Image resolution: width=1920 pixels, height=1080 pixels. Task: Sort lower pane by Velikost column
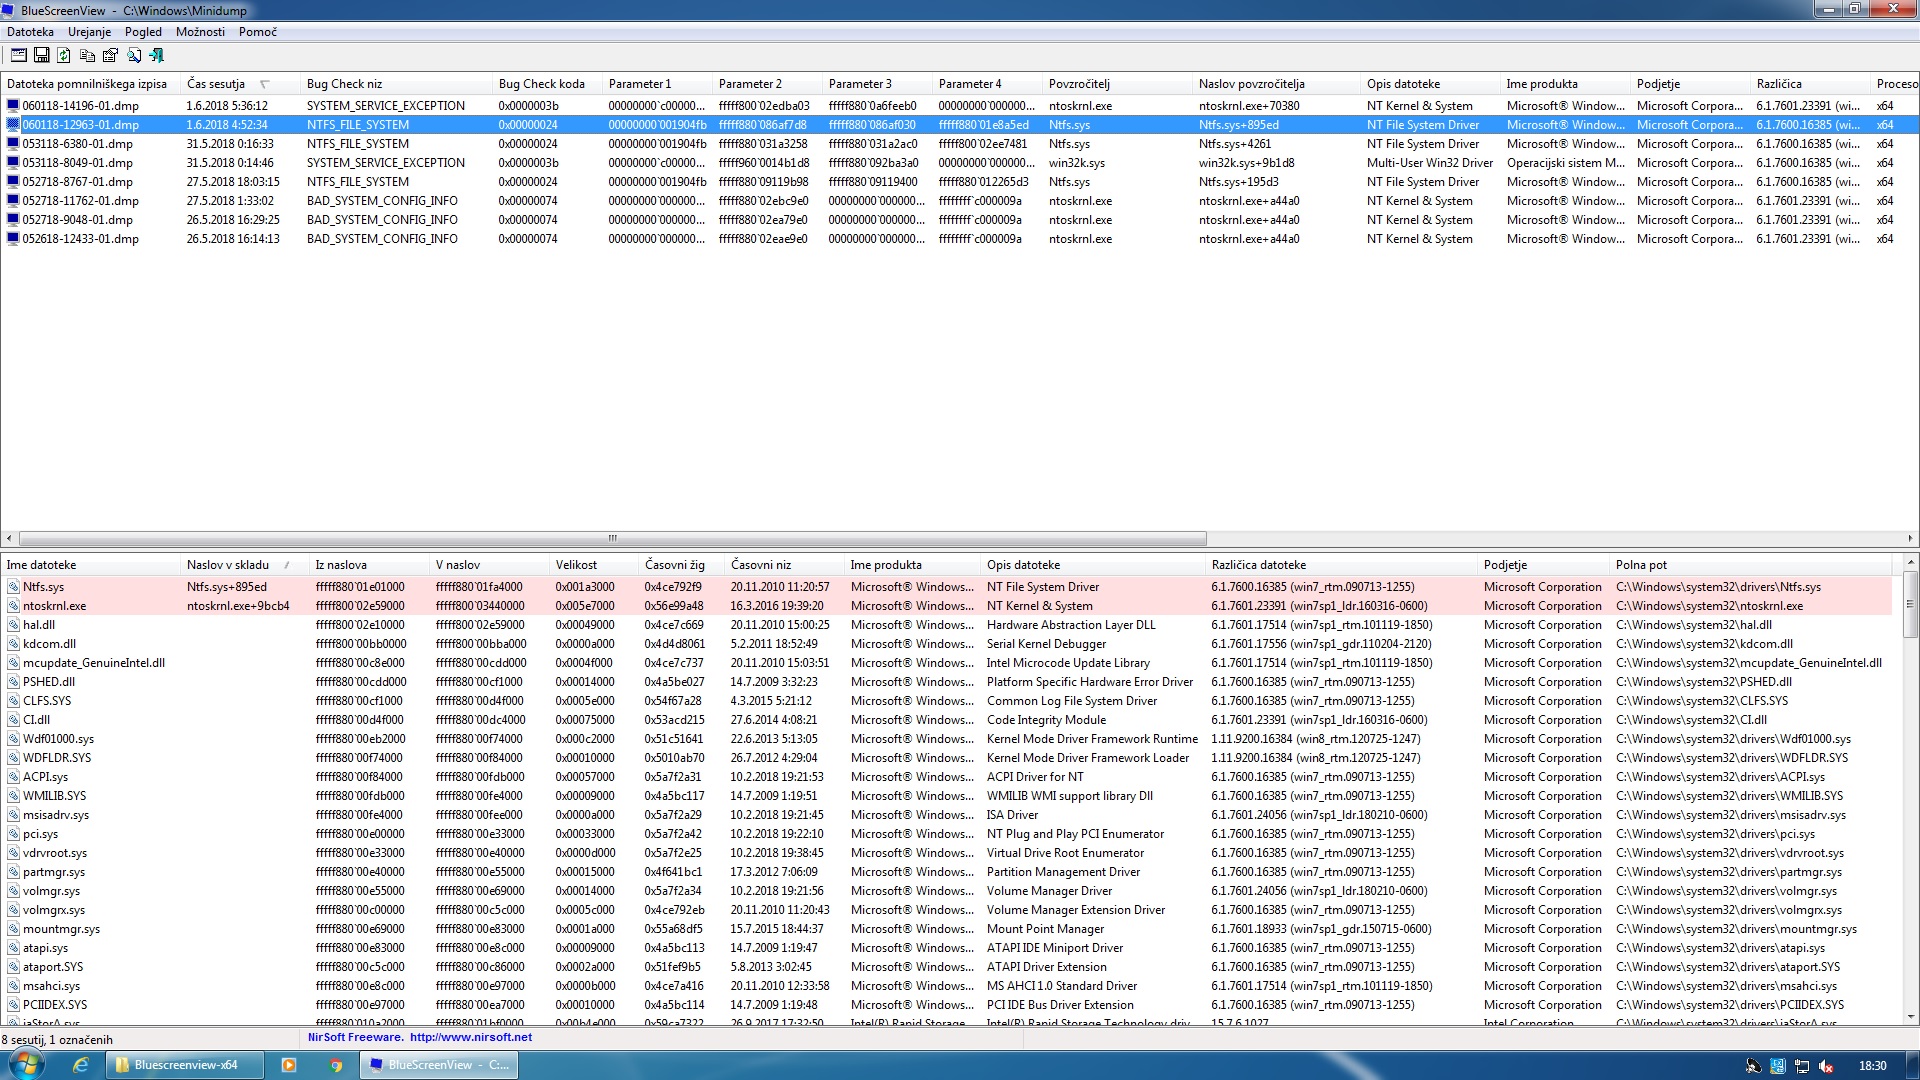[x=593, y=565]
